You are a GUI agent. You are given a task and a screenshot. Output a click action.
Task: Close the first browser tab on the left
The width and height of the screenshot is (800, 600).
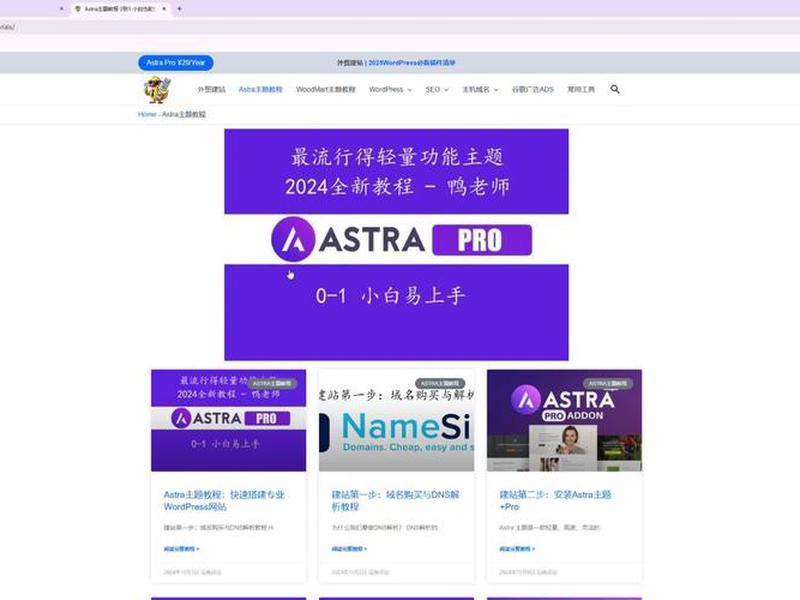tap(62, 9)
